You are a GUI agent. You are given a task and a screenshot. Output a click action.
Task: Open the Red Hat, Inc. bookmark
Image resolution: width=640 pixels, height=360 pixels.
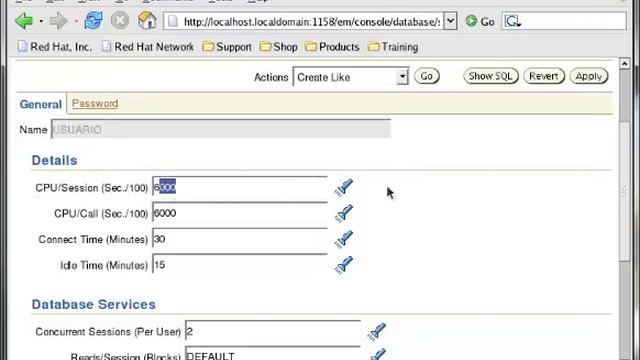(55, 47)
